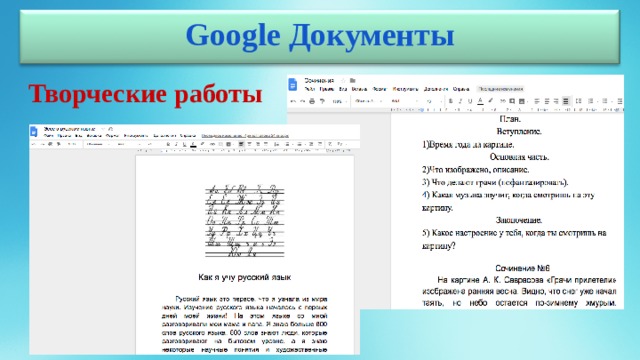Toggle bold in the Сочинение window
This screenshot has height=360, width=640.
pos(450,101)
